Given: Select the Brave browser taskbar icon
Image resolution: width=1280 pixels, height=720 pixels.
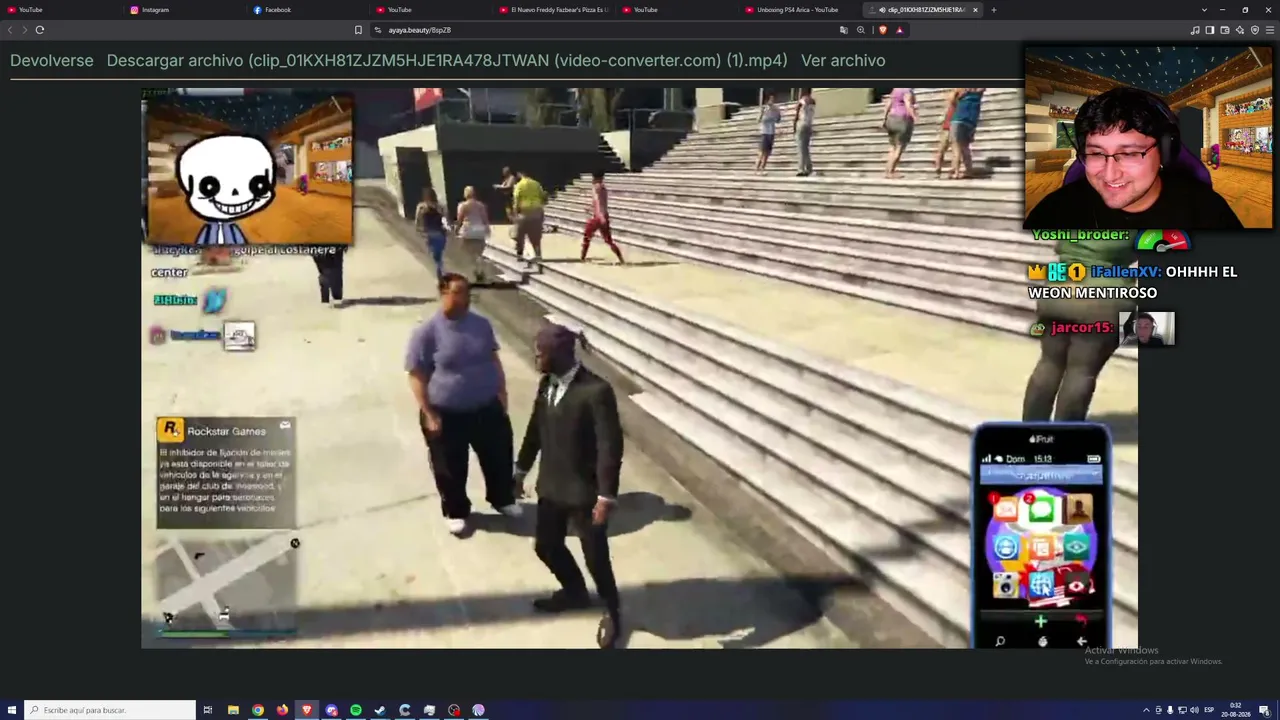Looking at the screenshot, I should click(307, 710).
